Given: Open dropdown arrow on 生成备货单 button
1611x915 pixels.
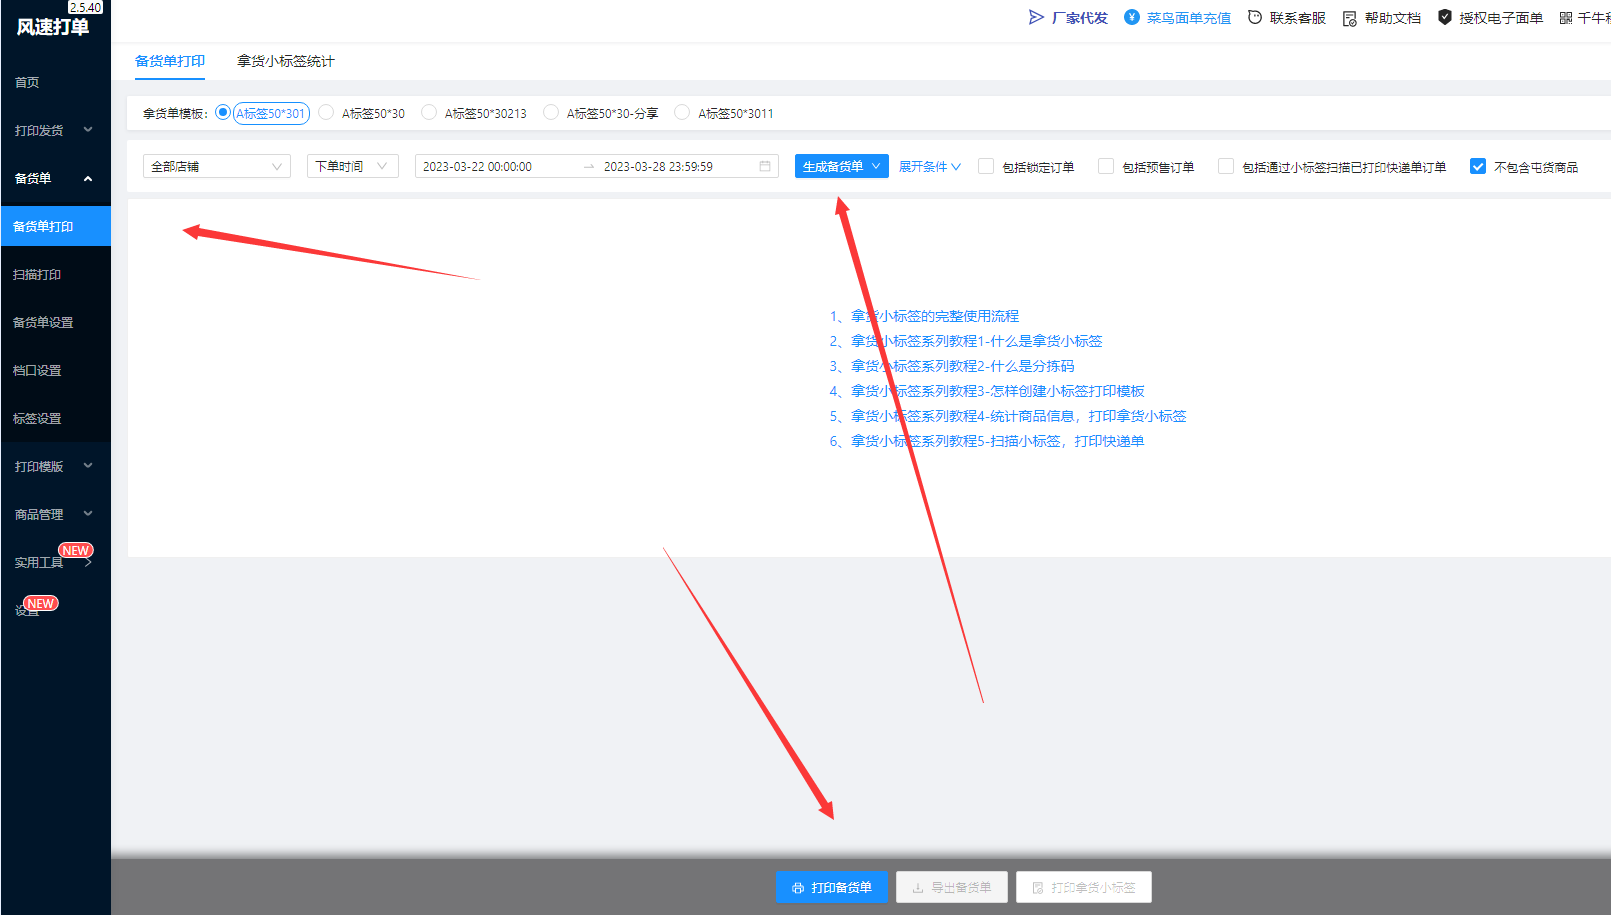Looking at the screenshot, I should [x=876, y=166].
